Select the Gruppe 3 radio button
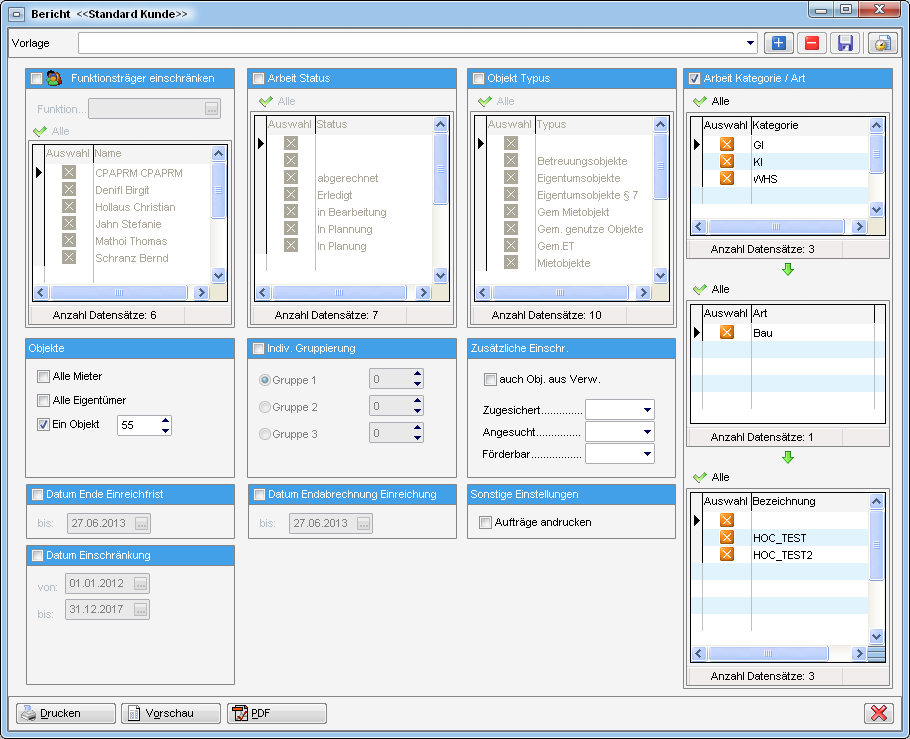Viewport: 910px width, 739px height. point(265,434)
